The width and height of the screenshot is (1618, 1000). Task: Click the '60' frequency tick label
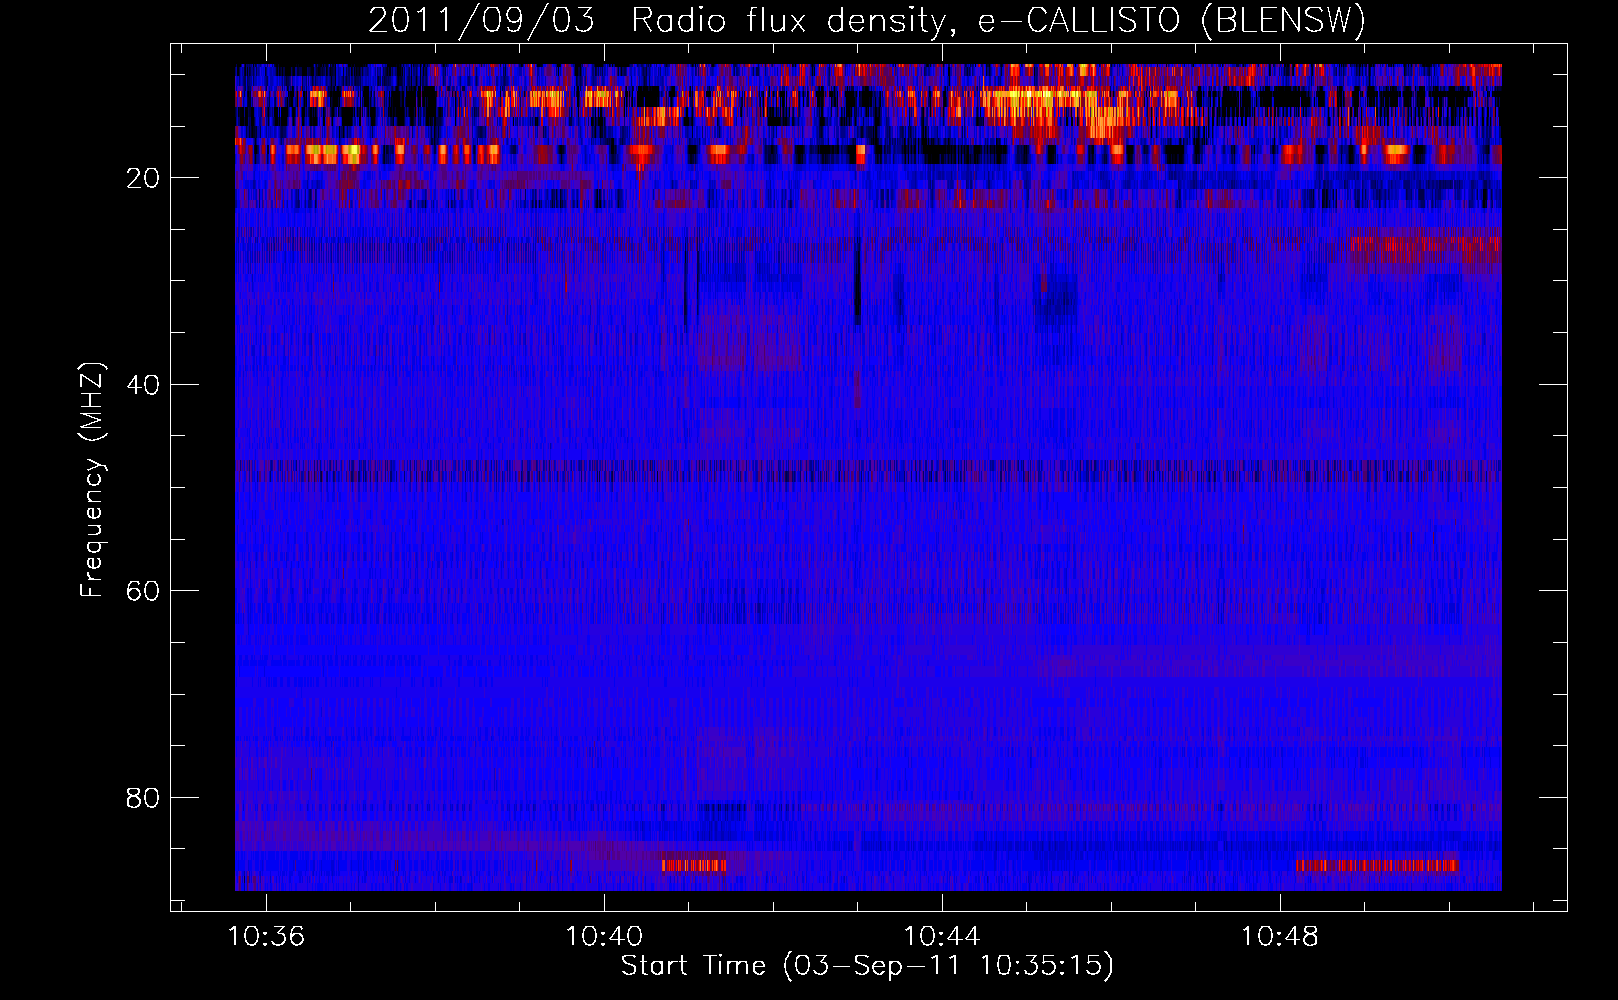pos(143,591)
